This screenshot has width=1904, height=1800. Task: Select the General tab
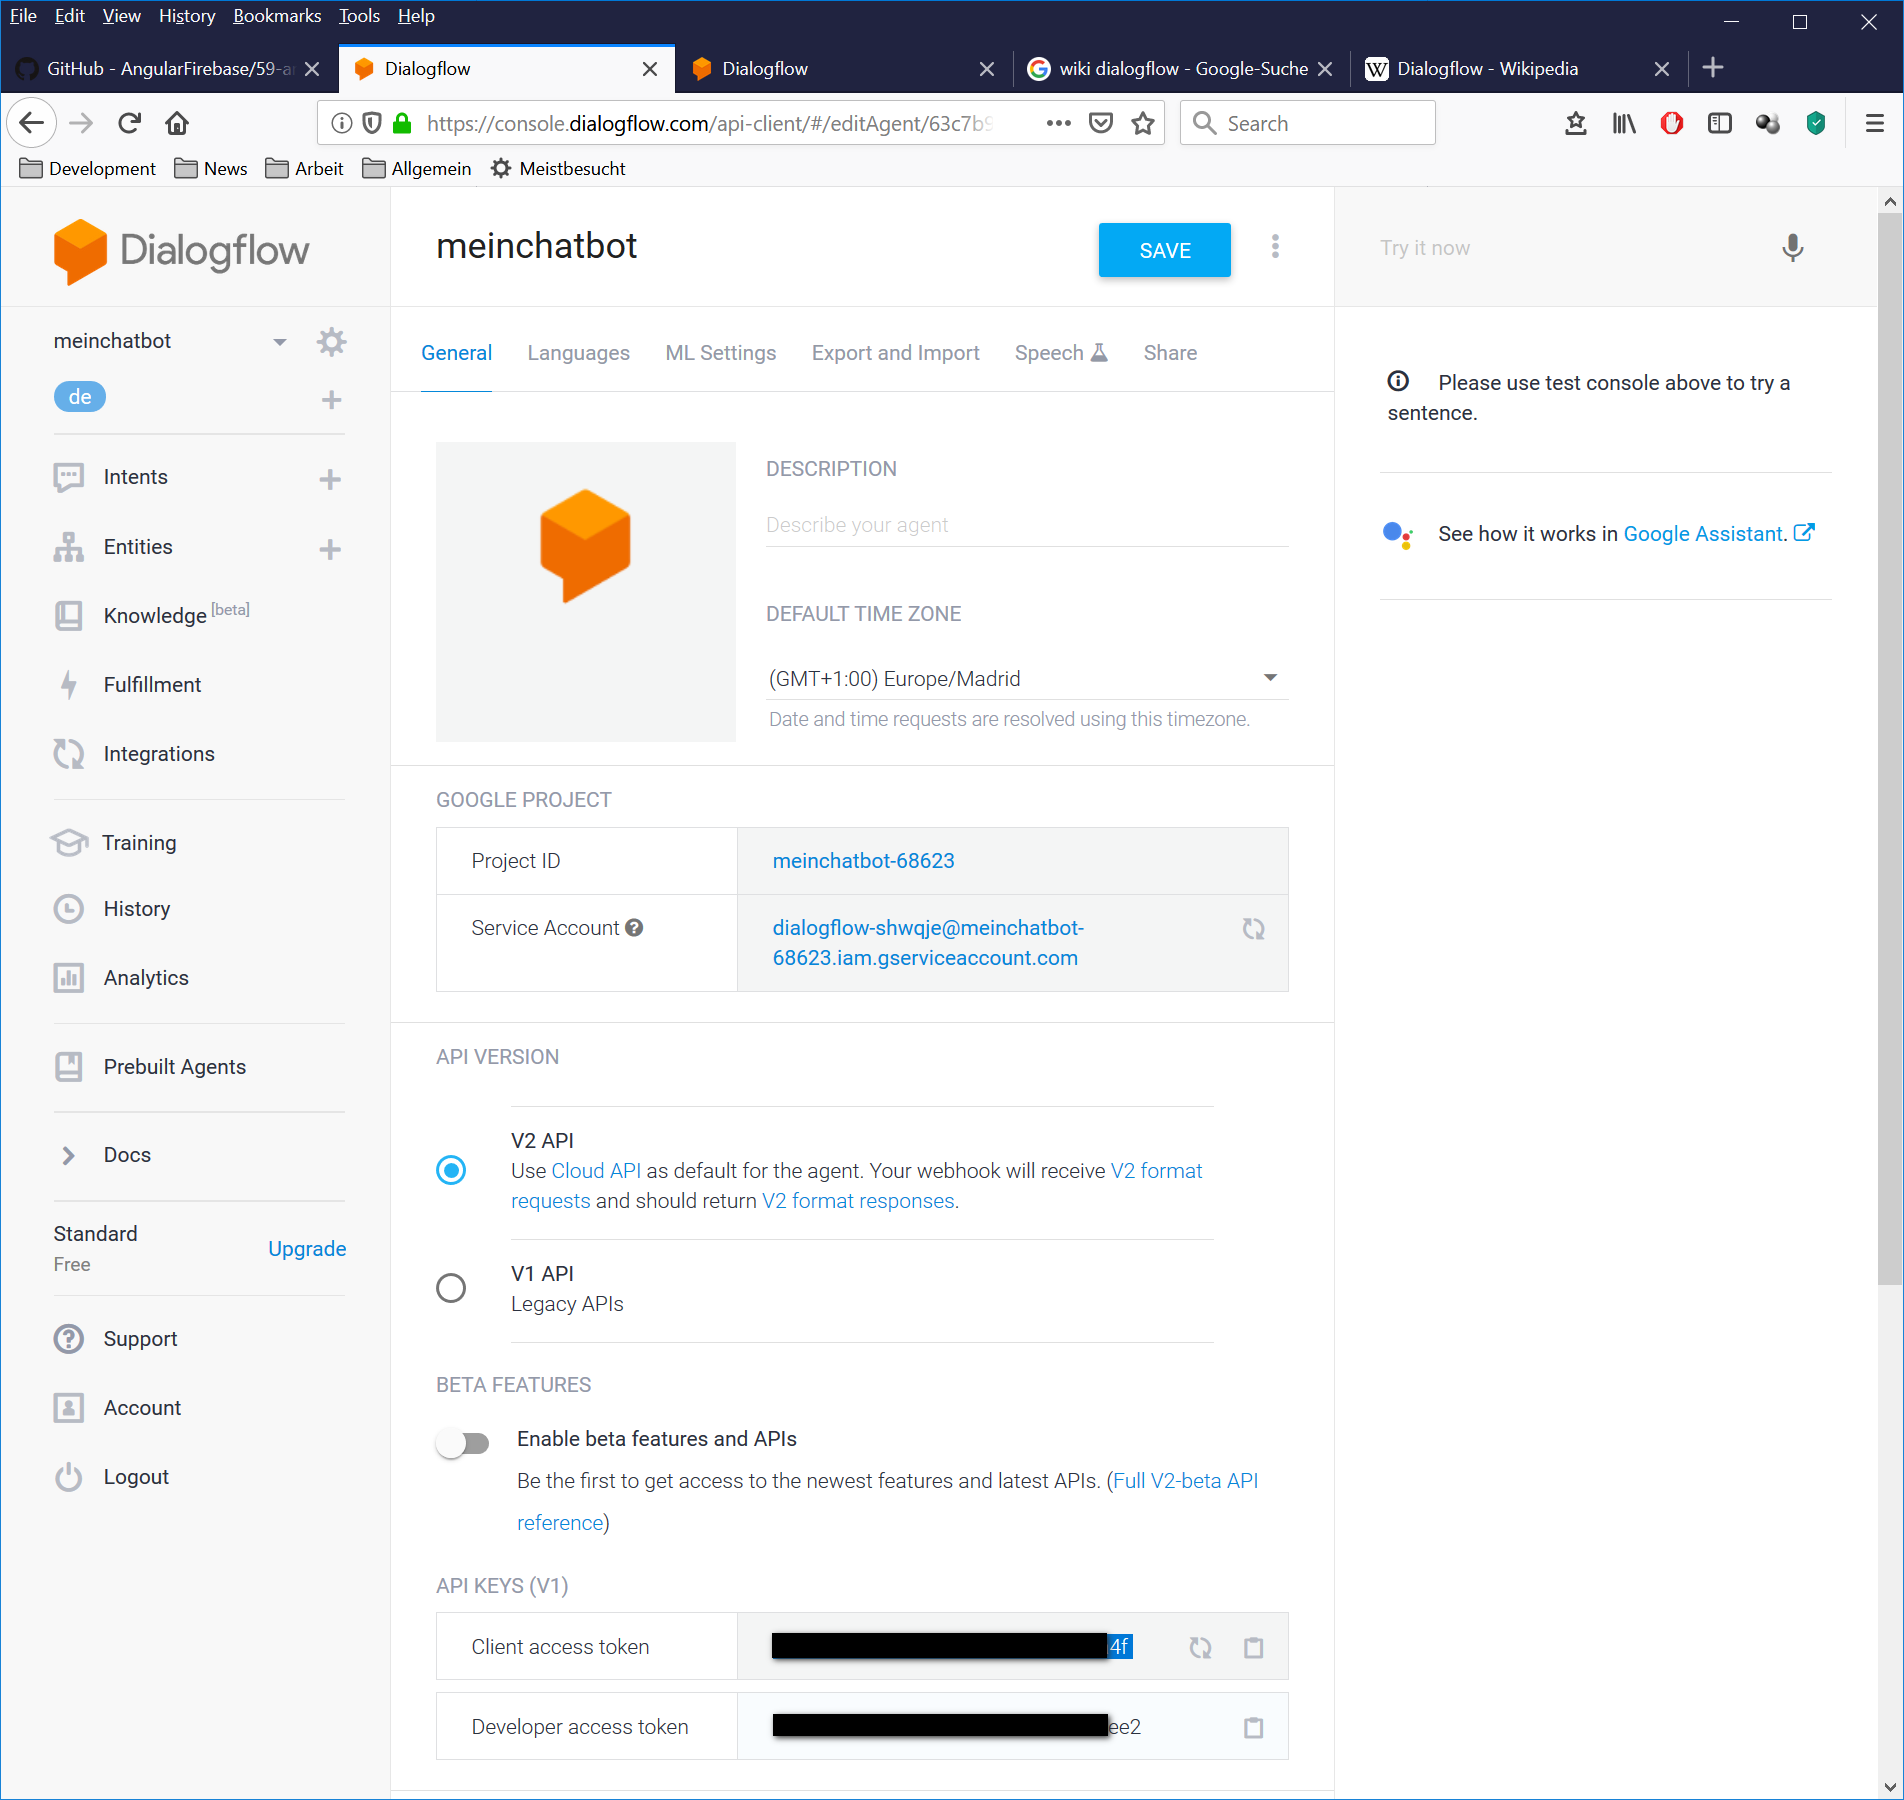(x=456, y=353)
